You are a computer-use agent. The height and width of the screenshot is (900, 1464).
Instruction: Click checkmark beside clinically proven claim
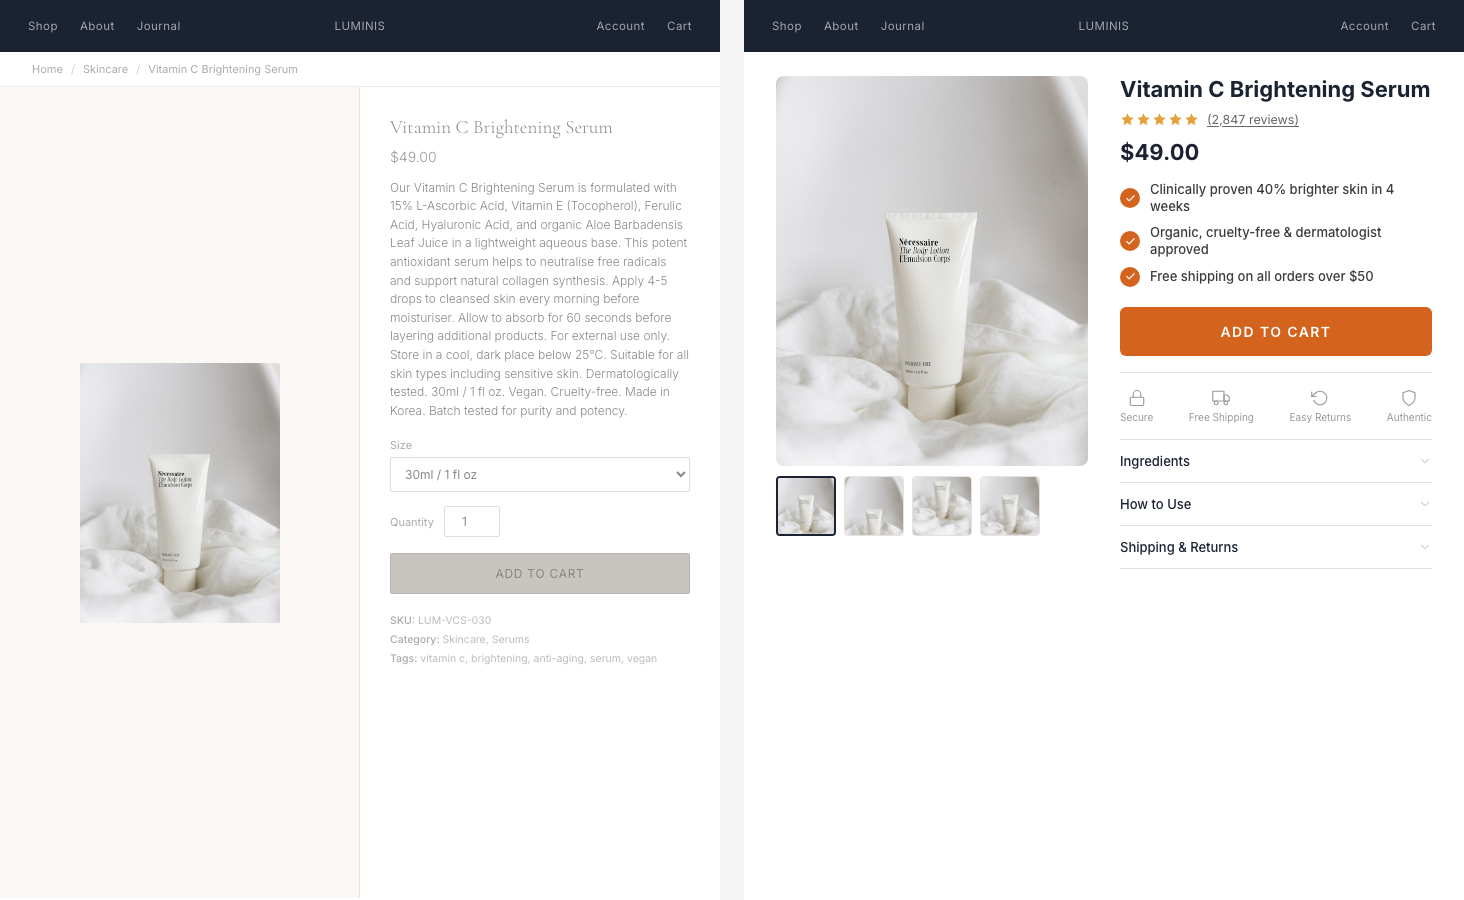(1130, 197)
